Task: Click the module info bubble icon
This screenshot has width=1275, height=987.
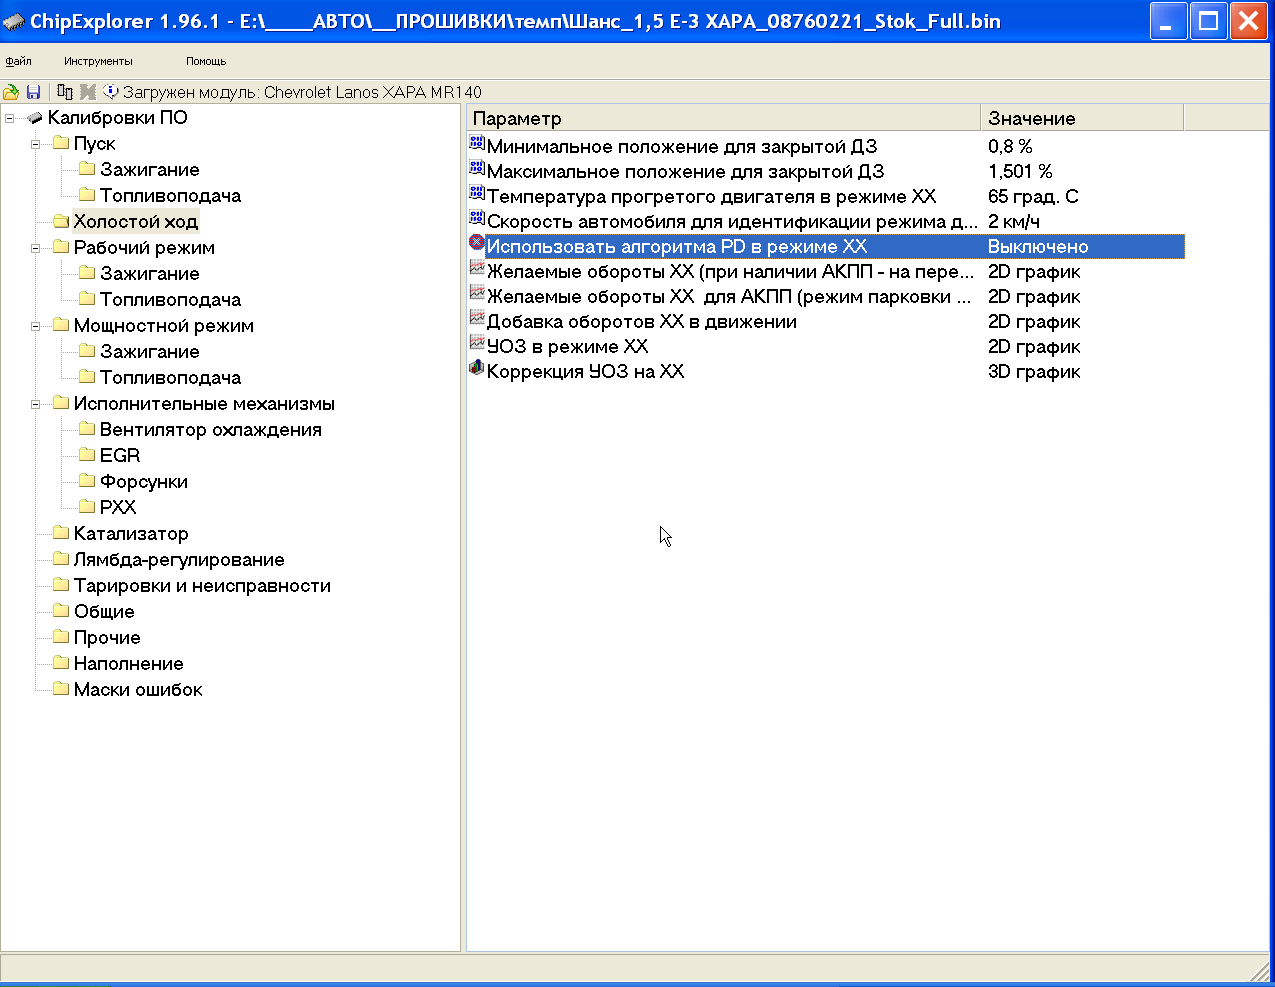Action: (x=110, y=92)
